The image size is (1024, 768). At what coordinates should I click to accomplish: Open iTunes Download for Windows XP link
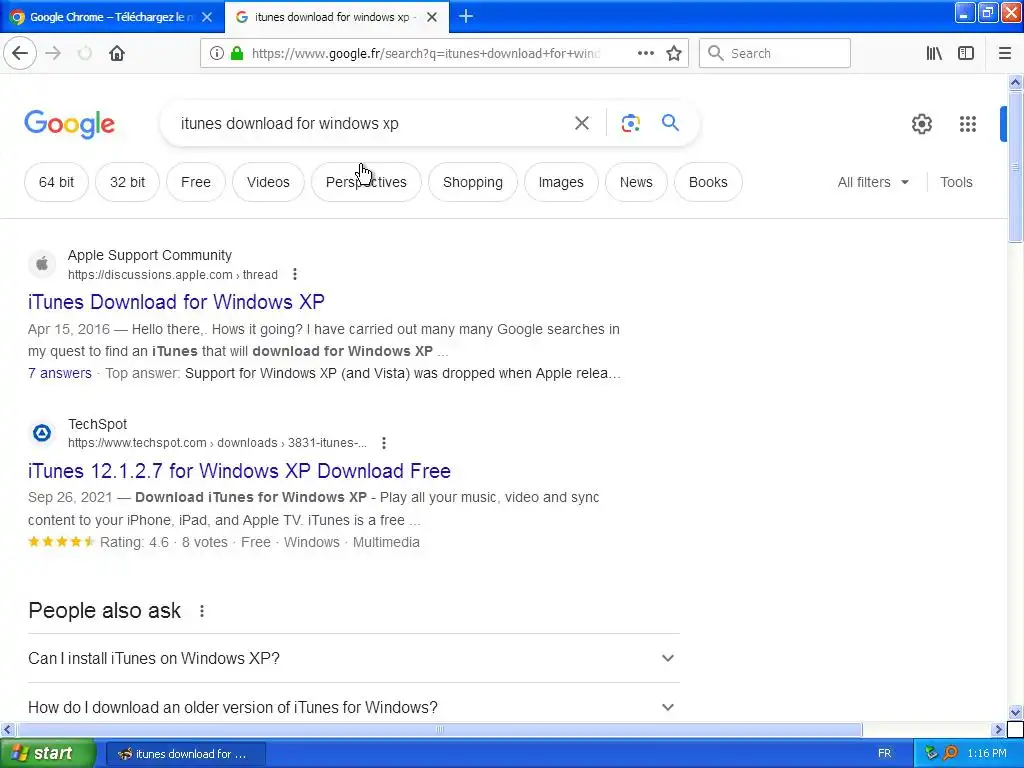click(176, 302)
